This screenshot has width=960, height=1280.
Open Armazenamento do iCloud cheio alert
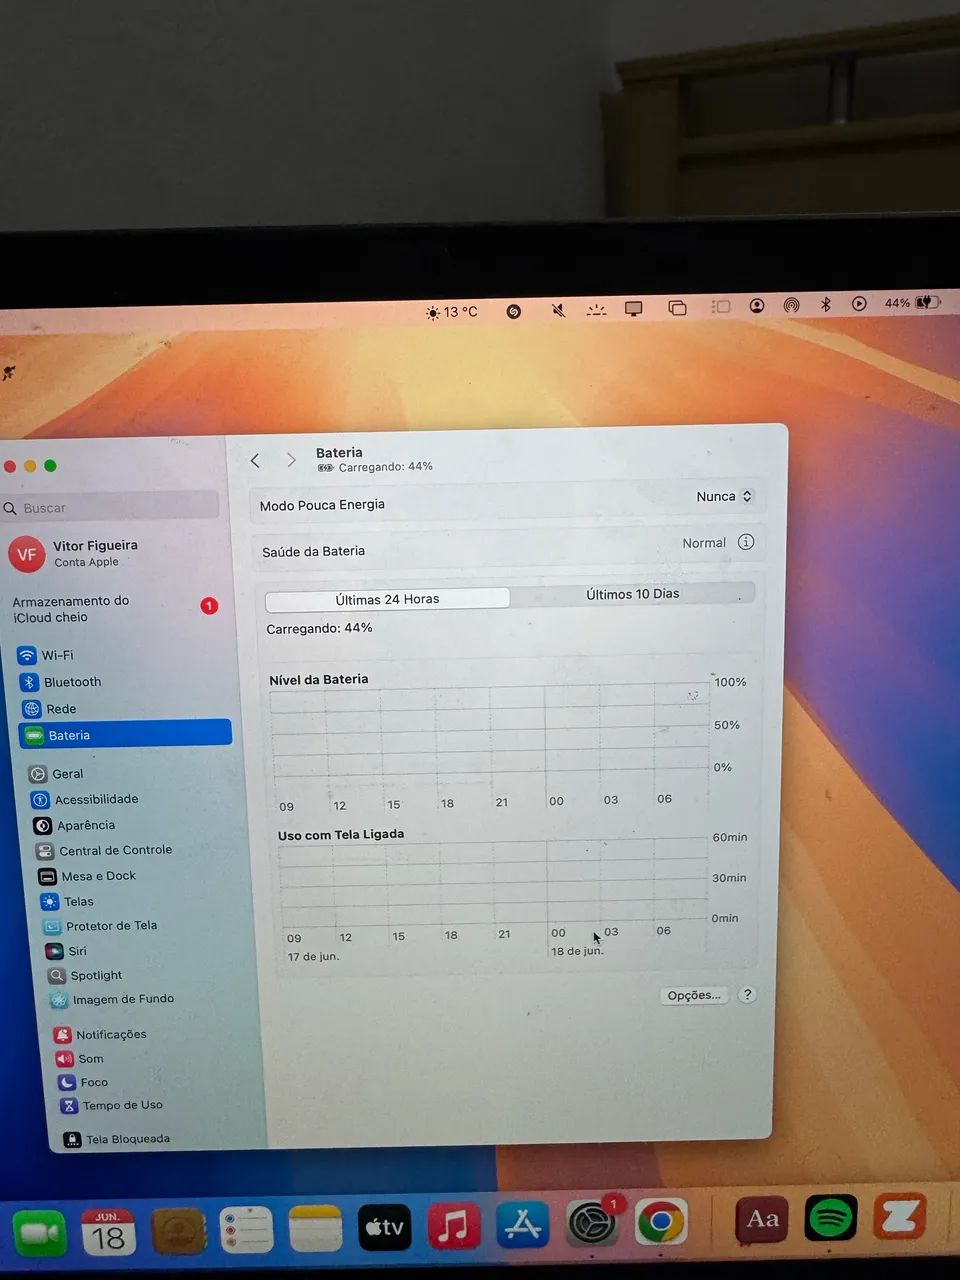tap(115, 608)
